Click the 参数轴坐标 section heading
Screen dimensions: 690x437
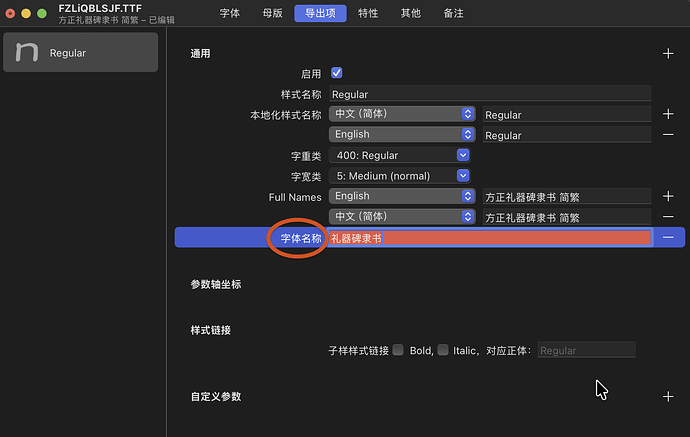point(216,284)
